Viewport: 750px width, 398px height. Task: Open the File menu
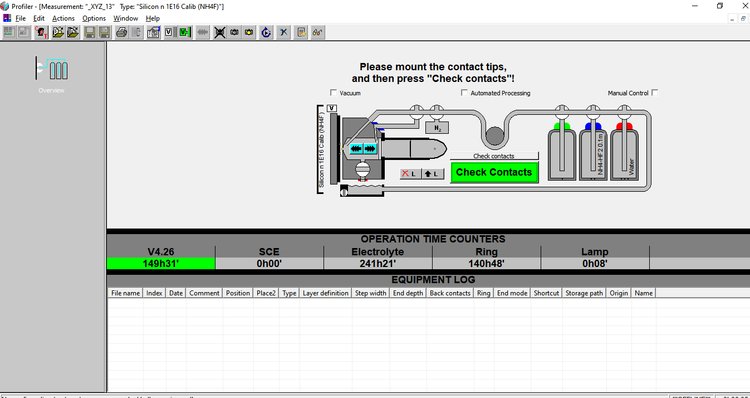point(20,18)
